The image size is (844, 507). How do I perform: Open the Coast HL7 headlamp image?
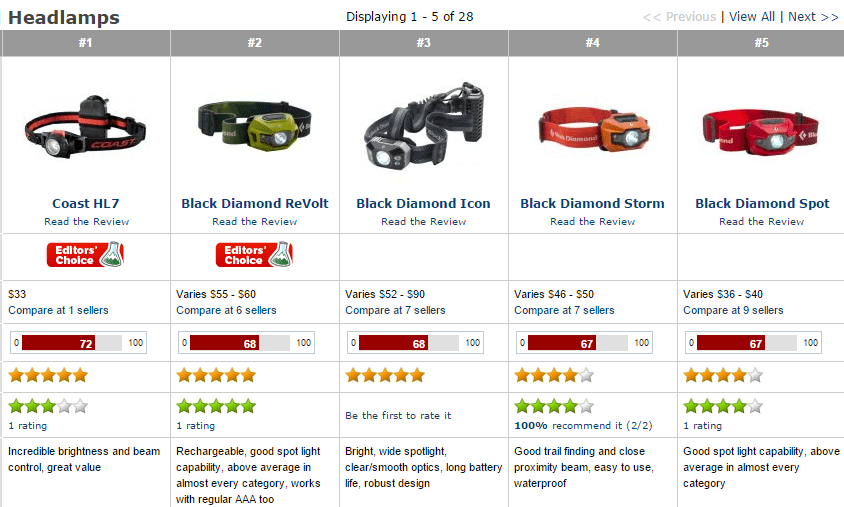[85, 127]
